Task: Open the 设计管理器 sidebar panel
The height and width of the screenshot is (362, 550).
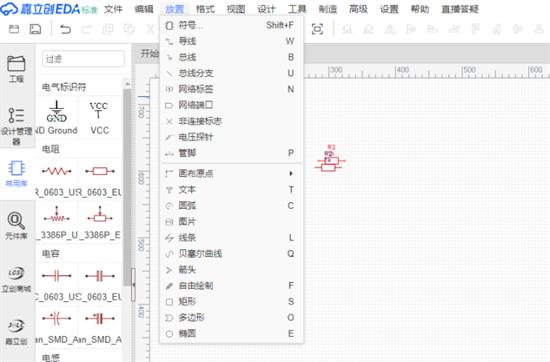Action: [x=16, y=126]
